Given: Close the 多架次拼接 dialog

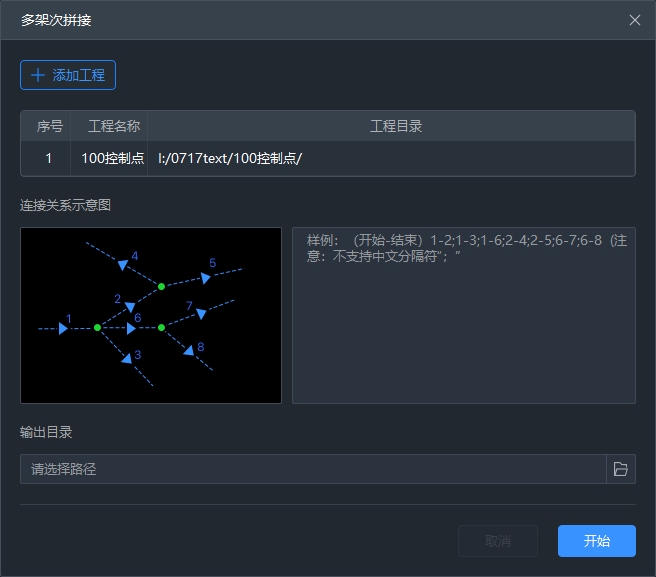Looking at the screenshot, I should (635, 20).
